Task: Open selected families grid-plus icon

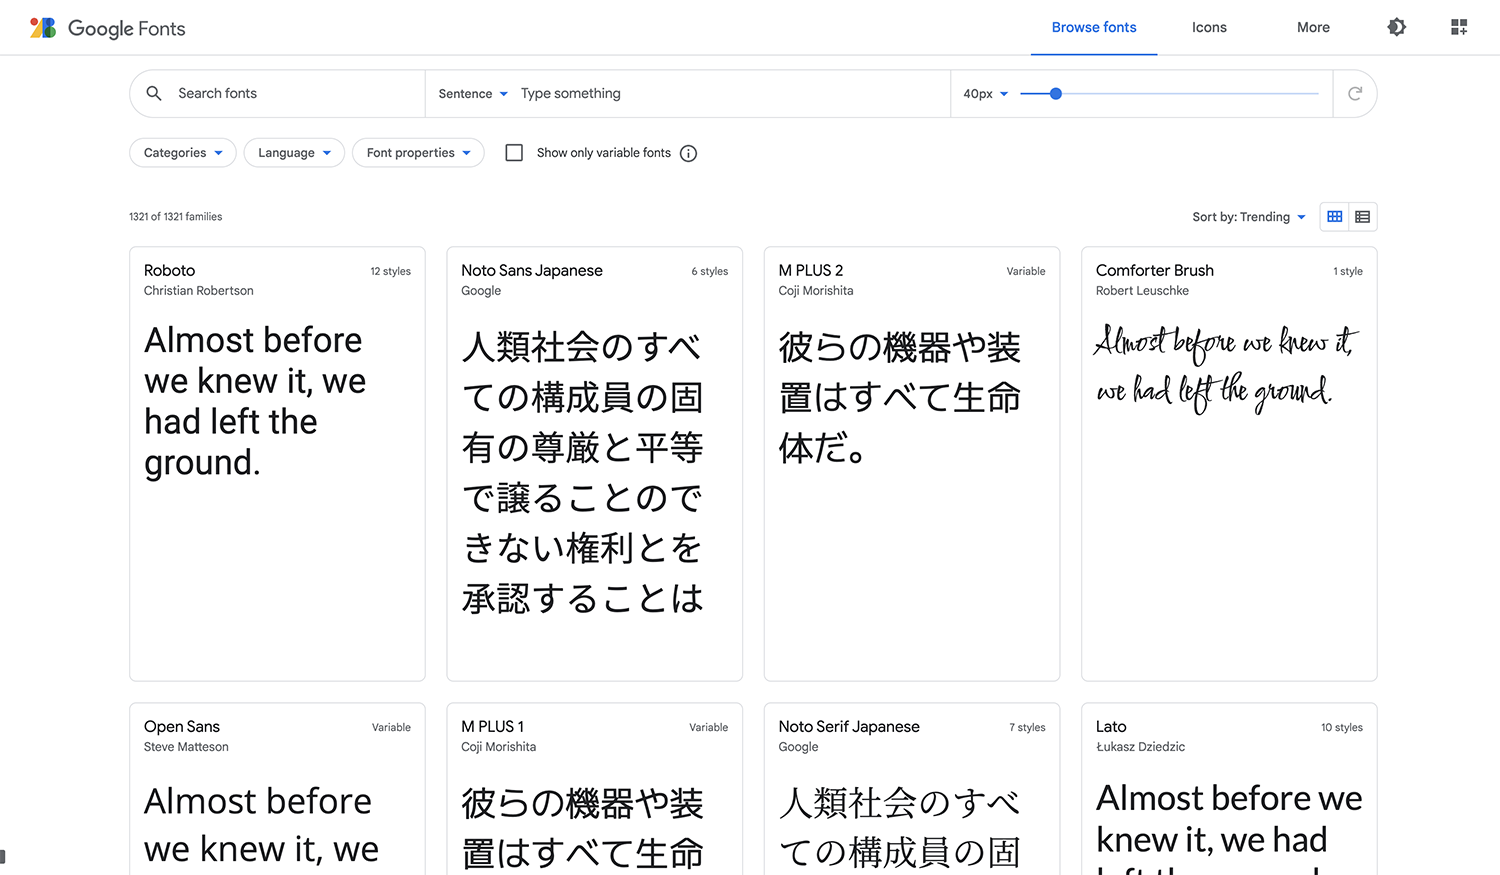Action: point(1459,27)
